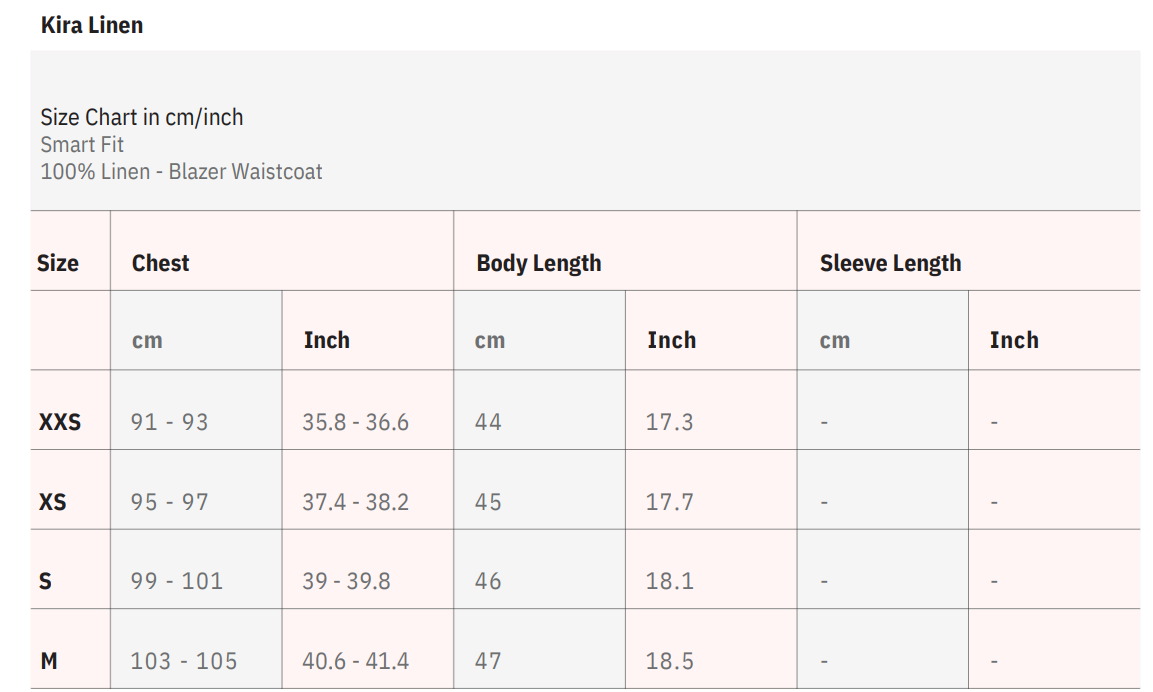Select the "Size Chart in cm/inch" caption
The width and height of the screenshot is (1153, 692).
142,118
